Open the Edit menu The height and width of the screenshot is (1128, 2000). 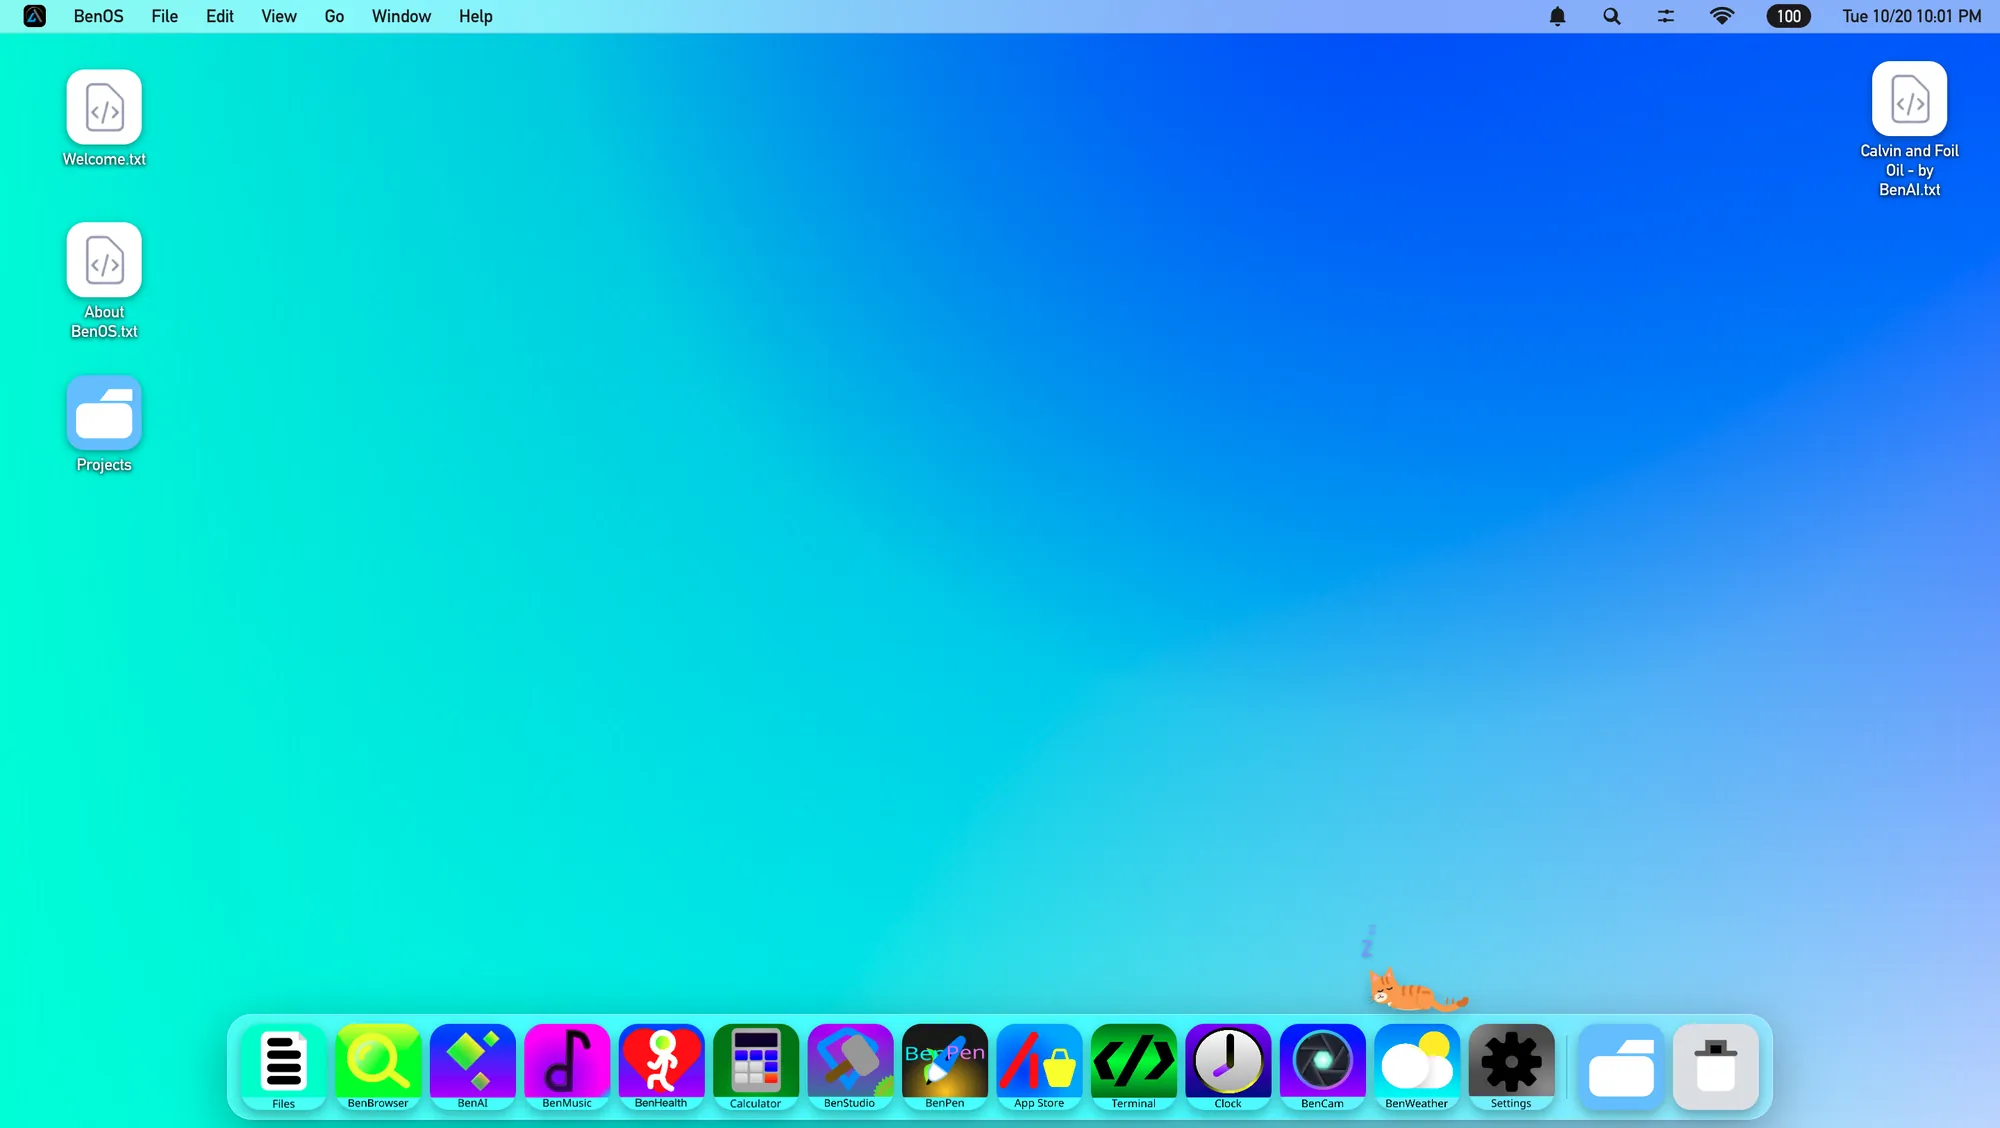coord(219,16)
